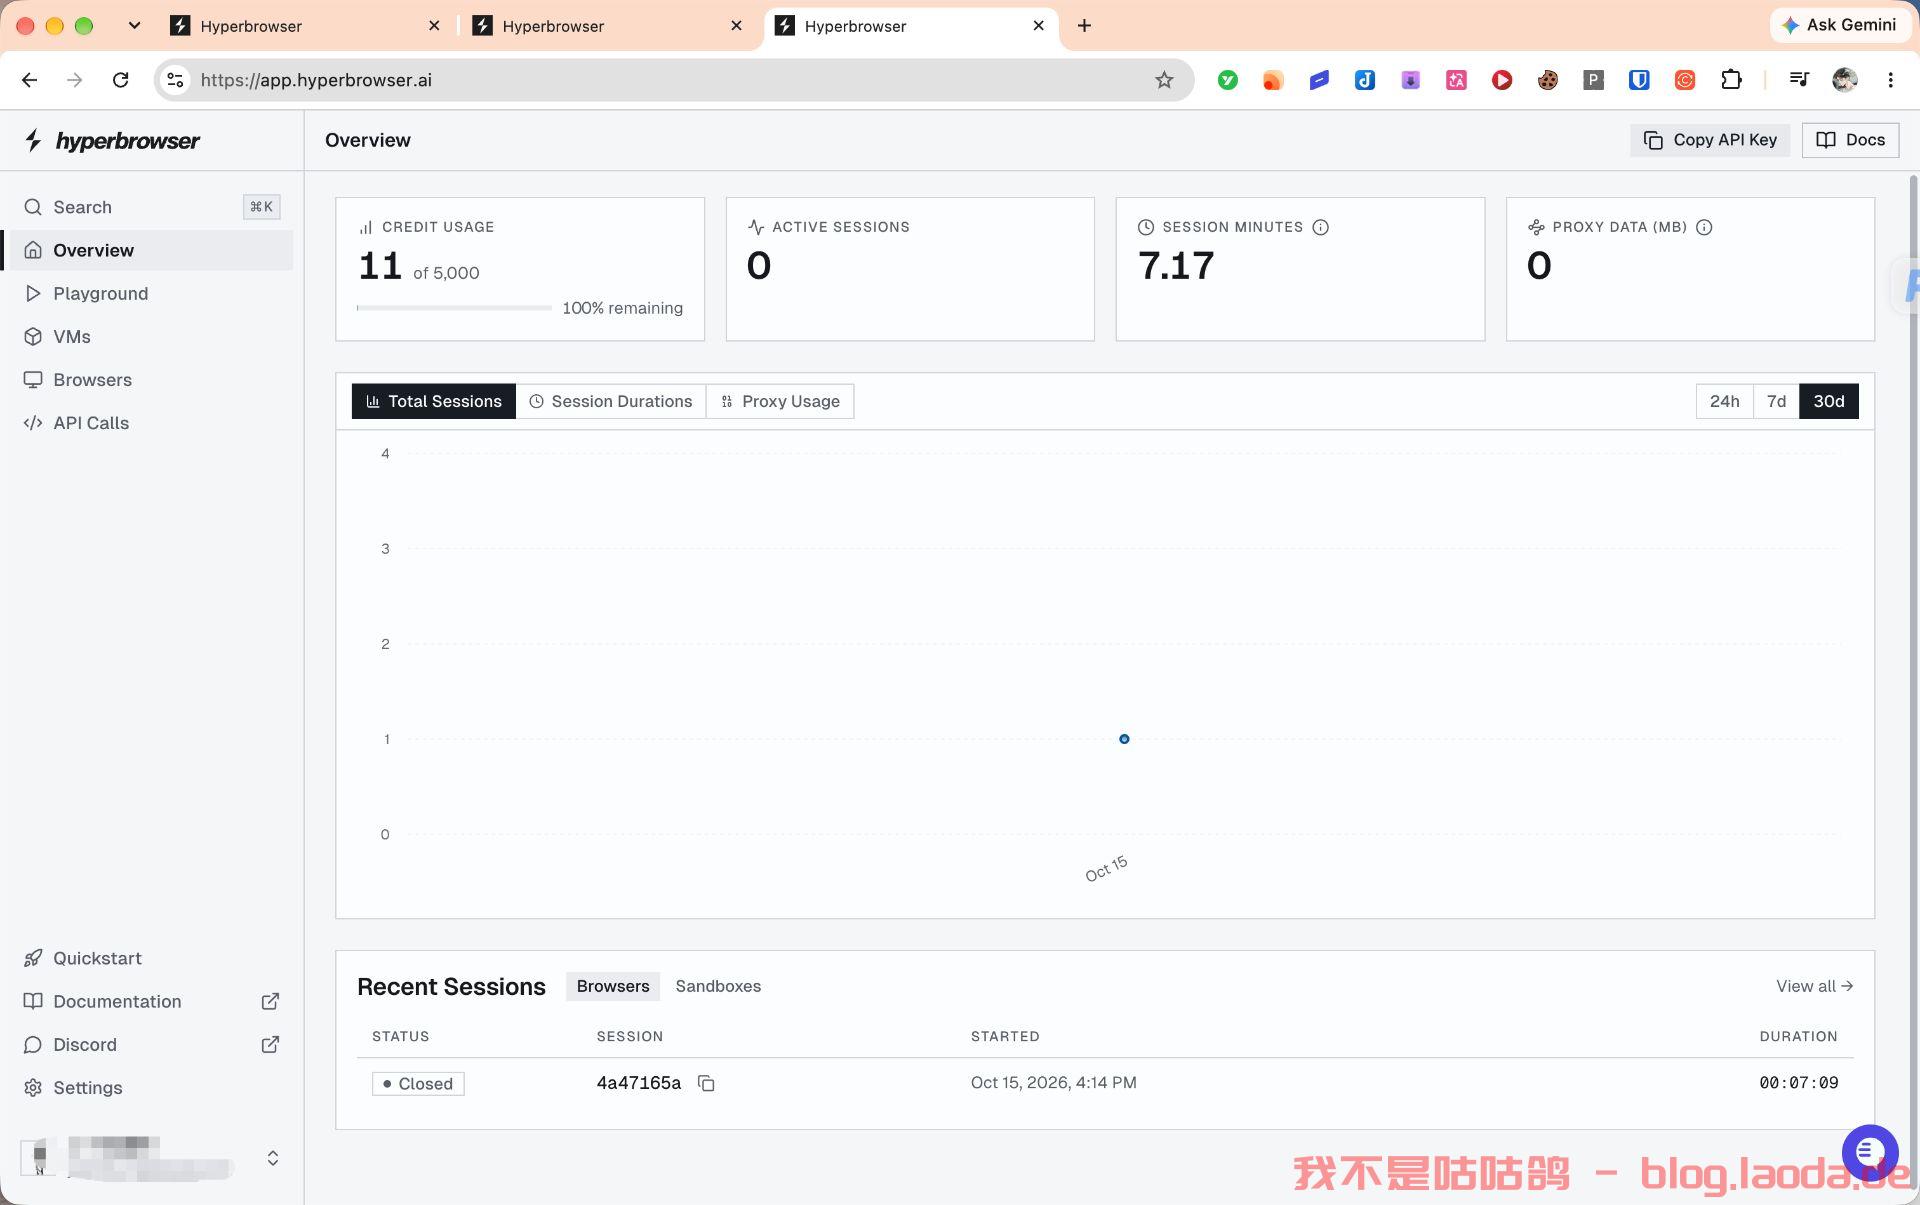Image resolution: width=1920 pixels, height=1205 pixels.
Task: Open browser profile avatar
Action: (1844, 80)
